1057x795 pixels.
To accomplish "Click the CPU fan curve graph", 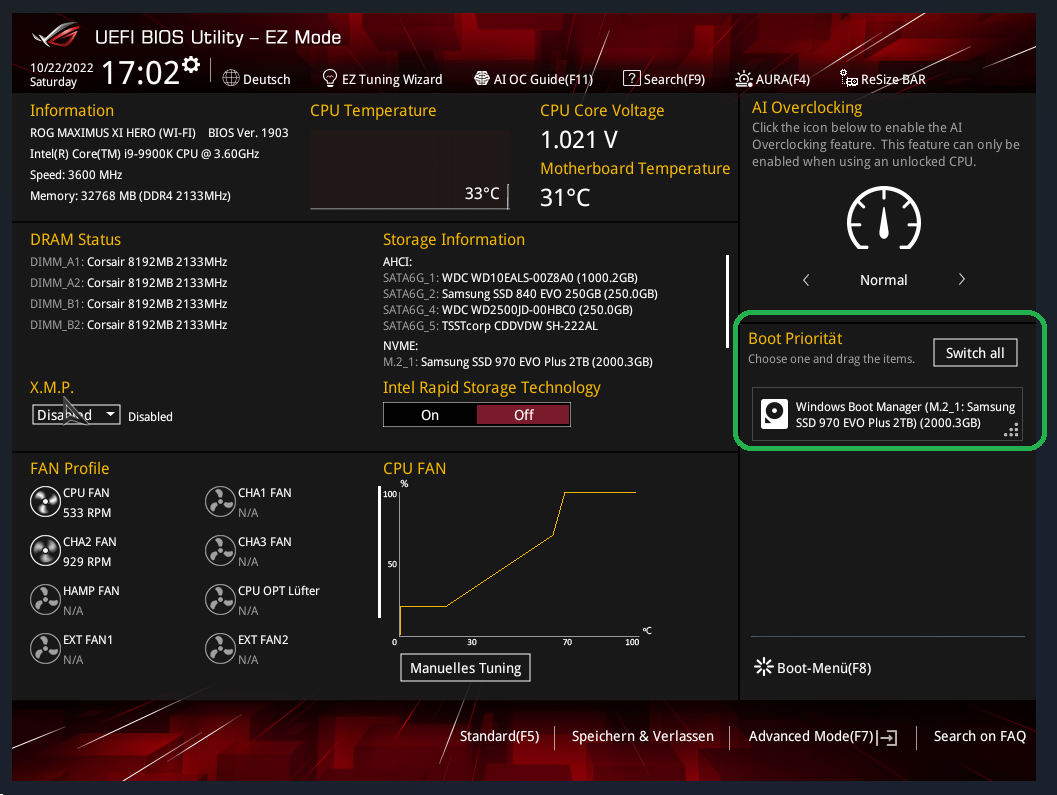I will click(x=518, y=563).
